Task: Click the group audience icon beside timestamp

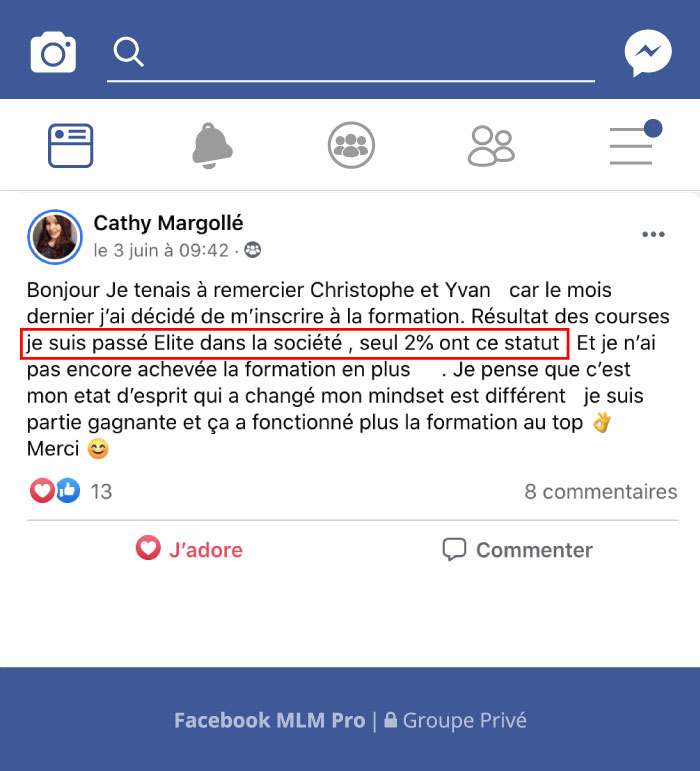Action: 253,250
